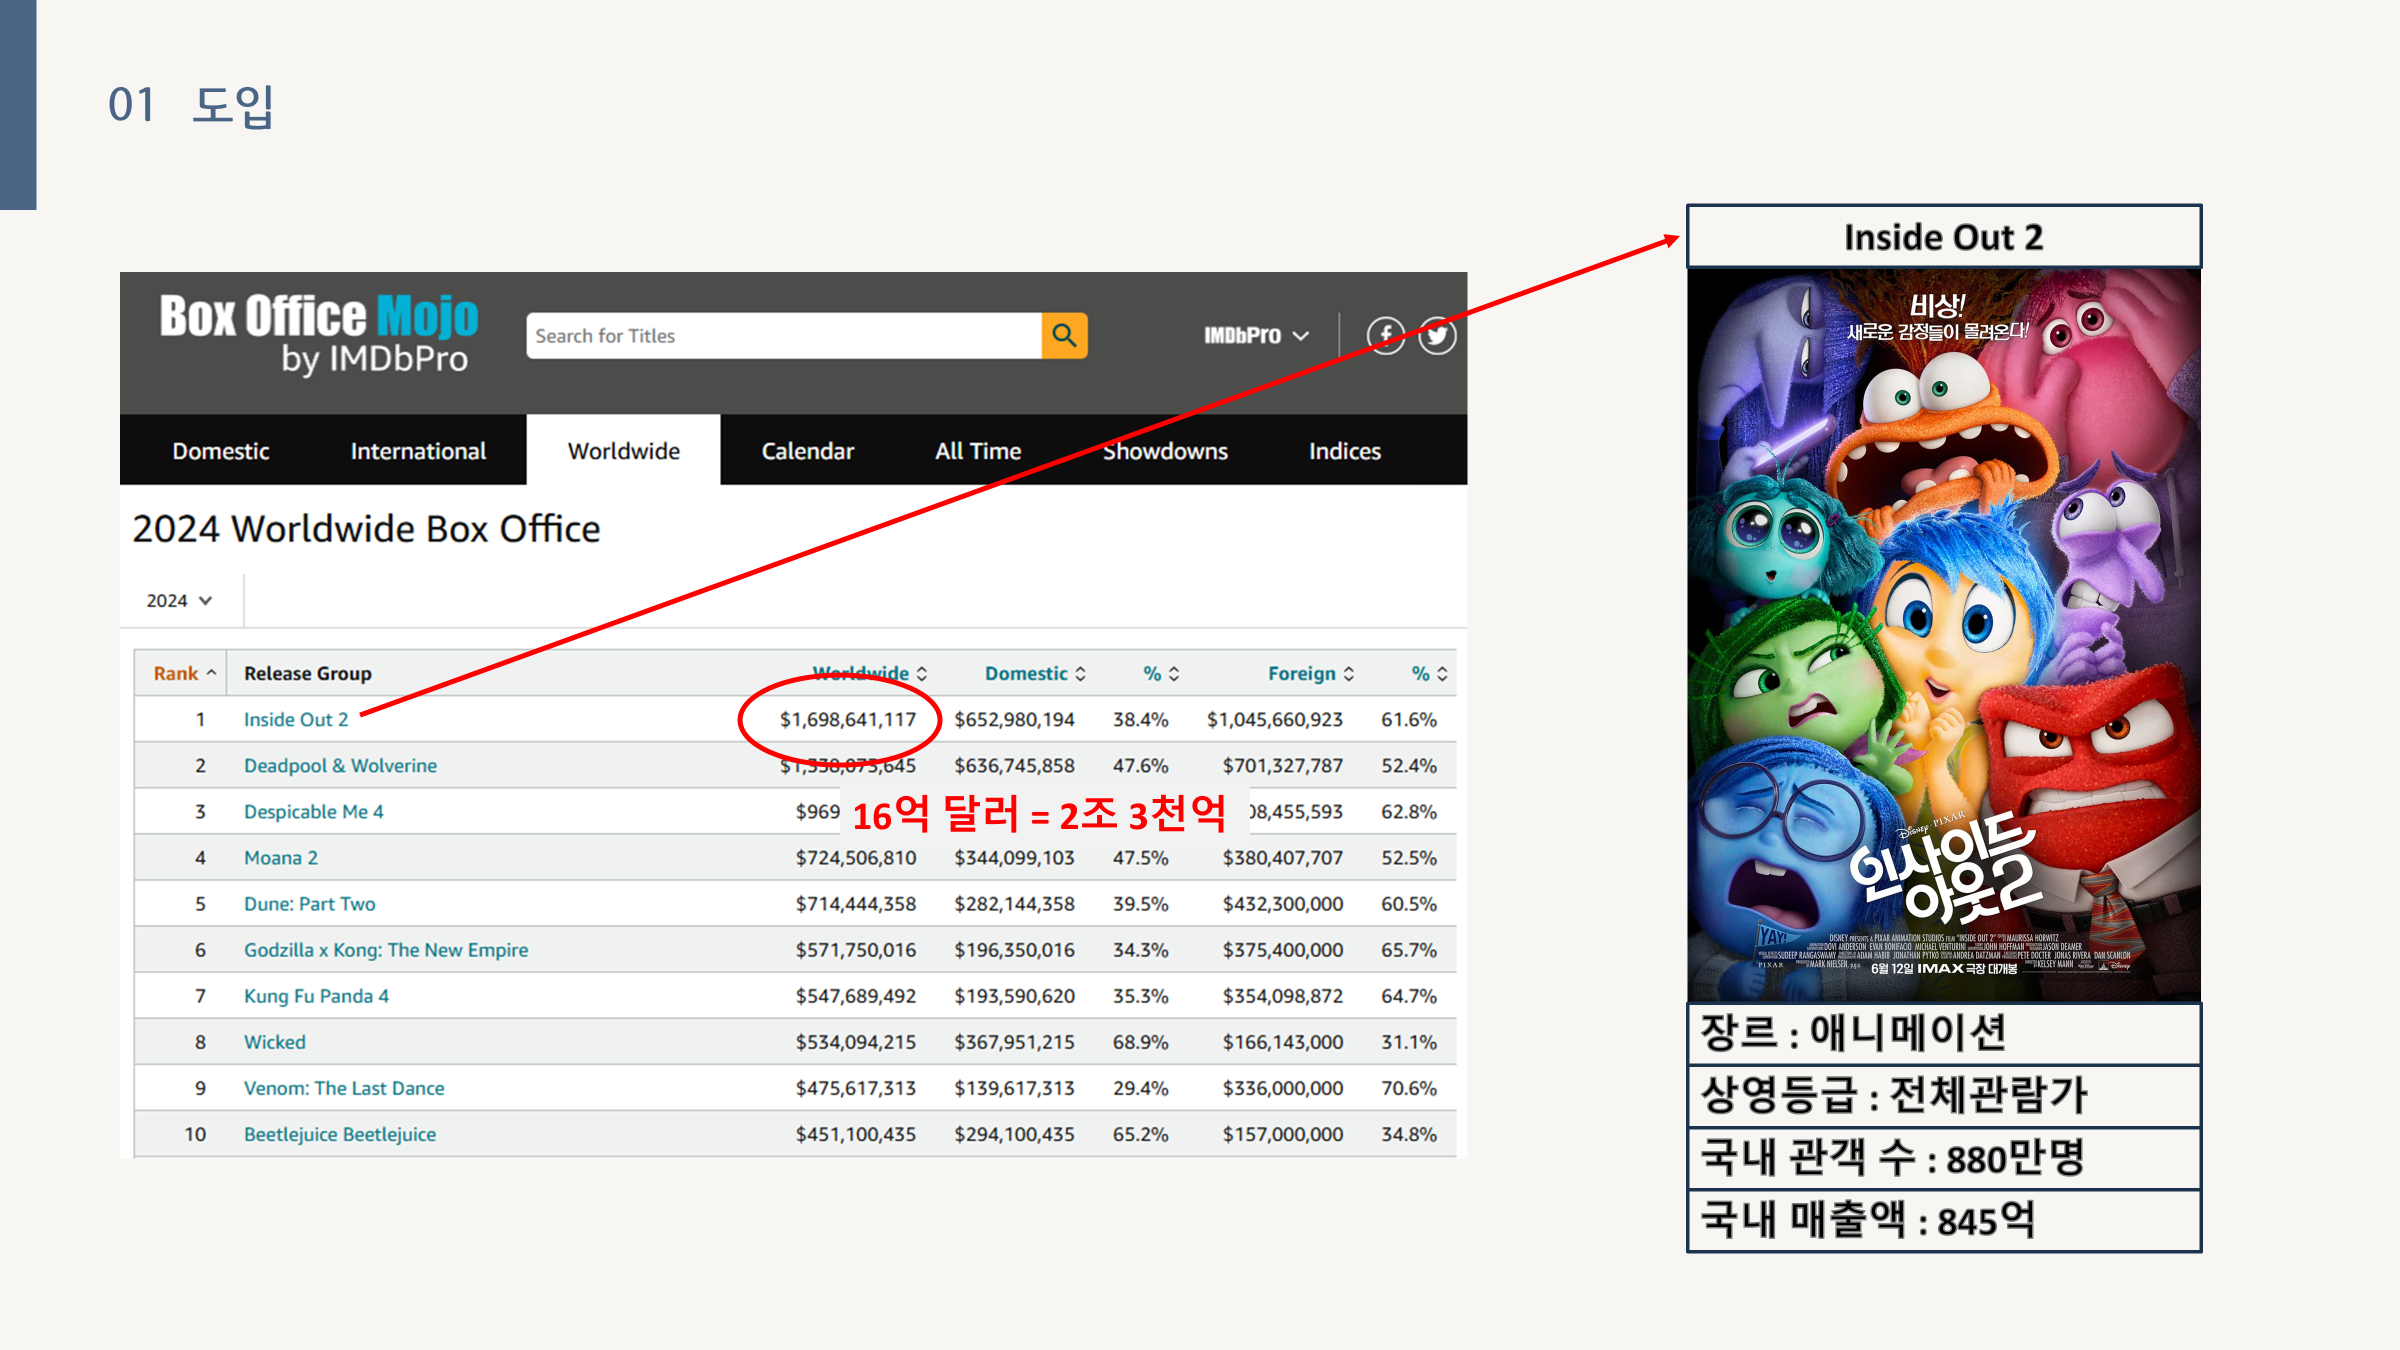The image size is (2400, 1350).
Task: Select the worldwide gross $1,698,641,117
Action: [847, 719]
